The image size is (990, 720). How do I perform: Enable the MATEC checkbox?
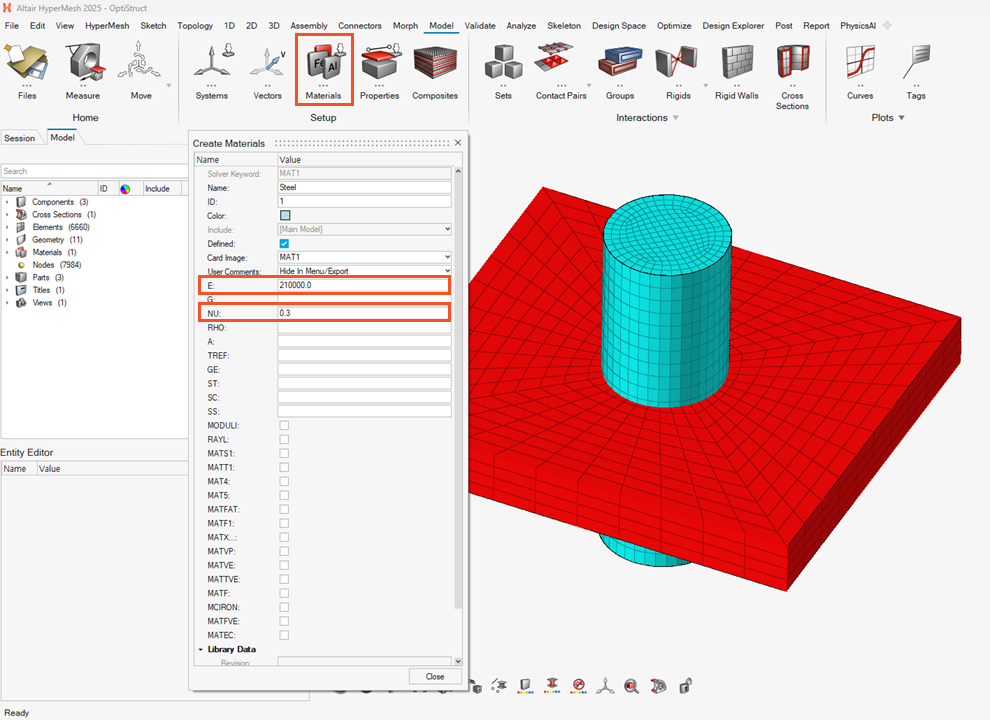coord(284,635)
